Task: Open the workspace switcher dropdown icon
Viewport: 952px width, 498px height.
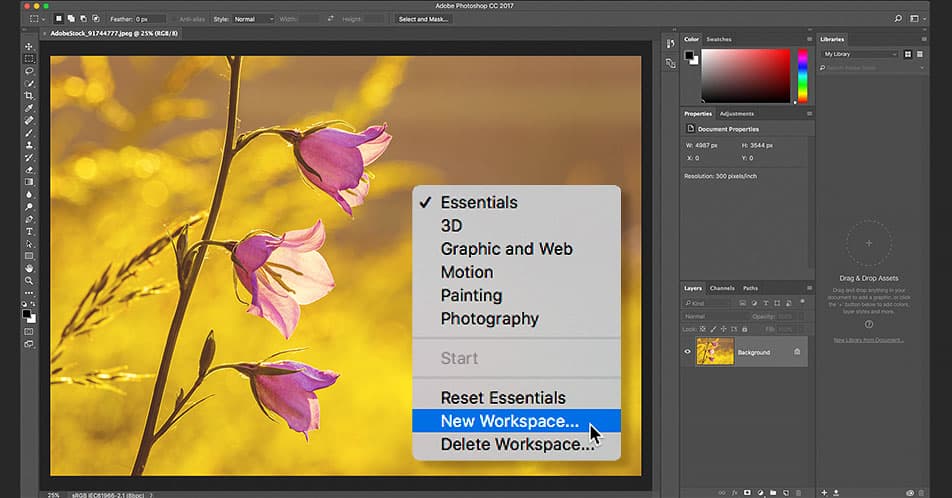Action: tap(917, 19)
